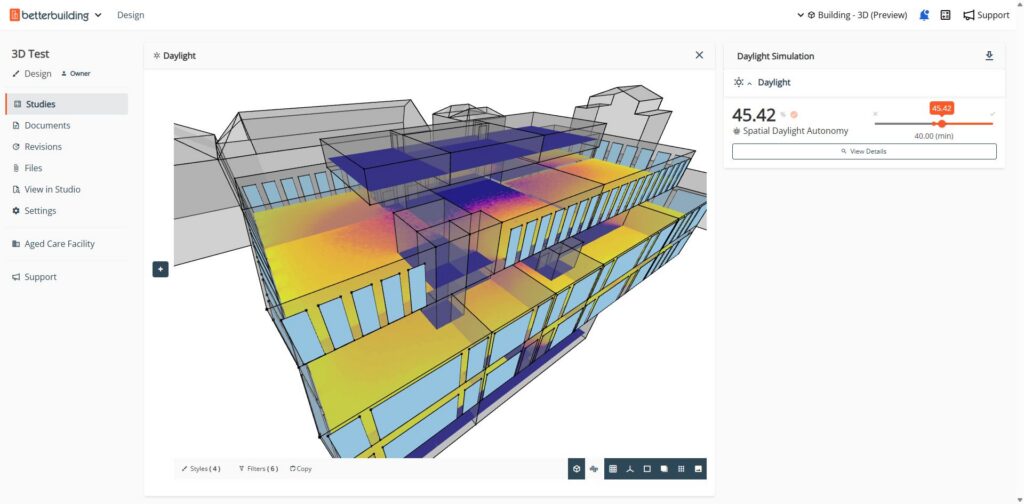1024x504 pixels.
Task: Click the large 45.42 value
Action: [x=754, y=115]
